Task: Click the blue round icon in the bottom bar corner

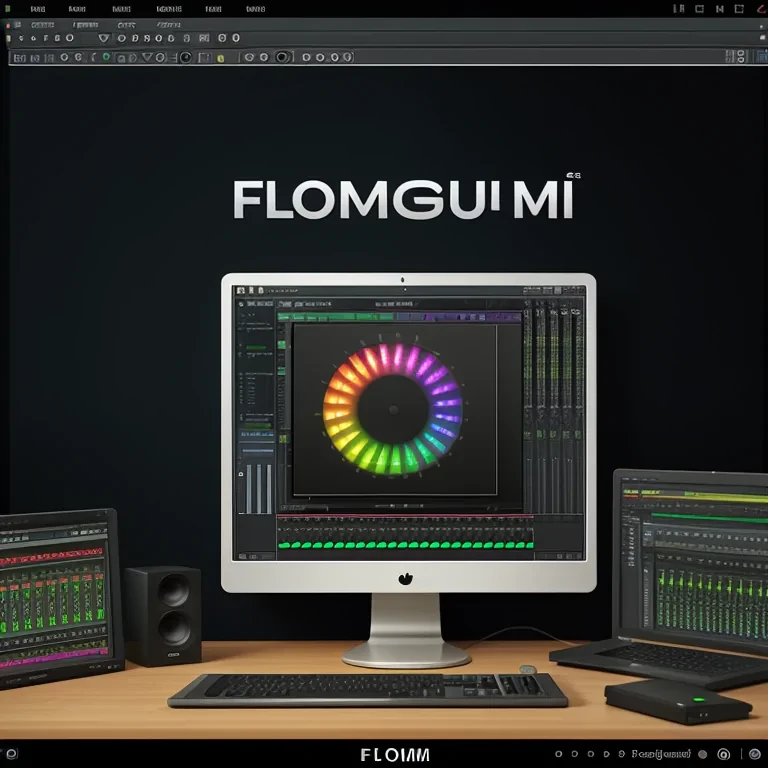Action: 755,754
